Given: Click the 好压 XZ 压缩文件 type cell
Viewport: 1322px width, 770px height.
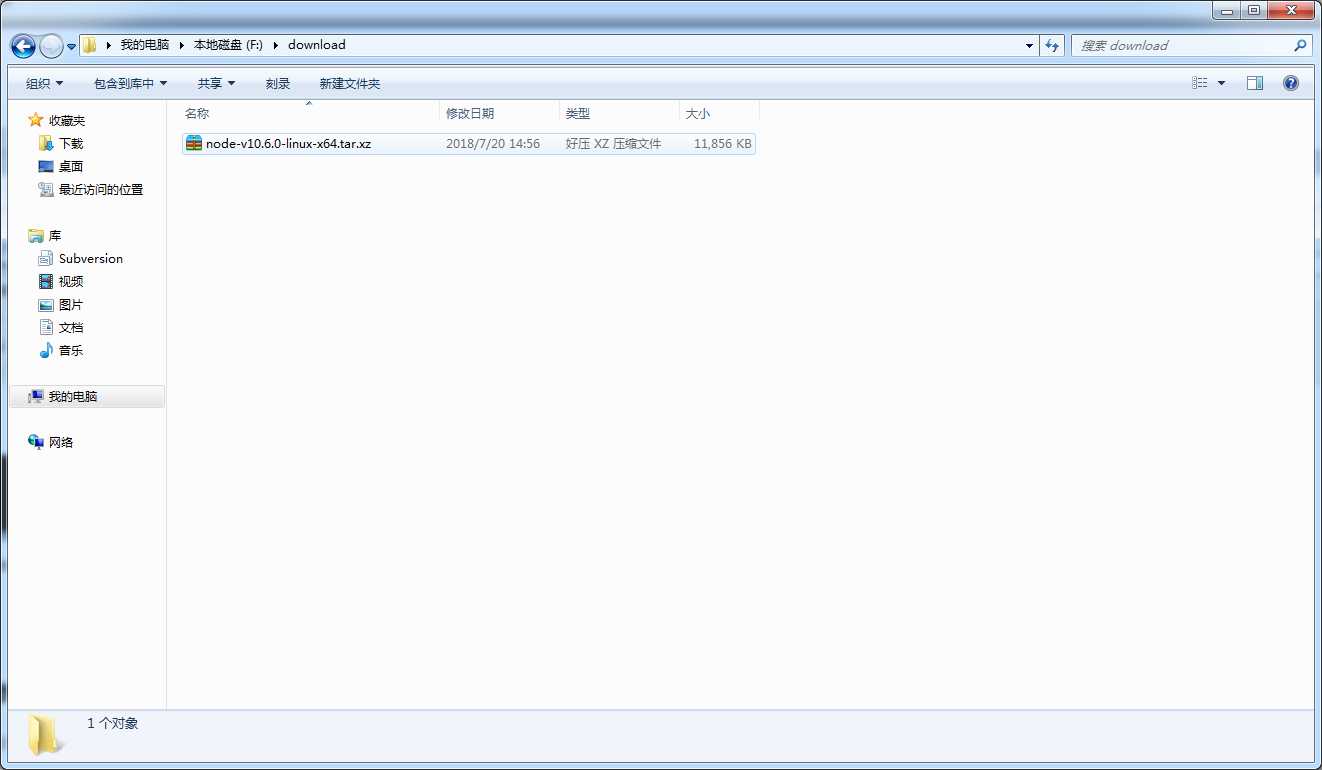Looking at the screenshot, I should (613, 144).
